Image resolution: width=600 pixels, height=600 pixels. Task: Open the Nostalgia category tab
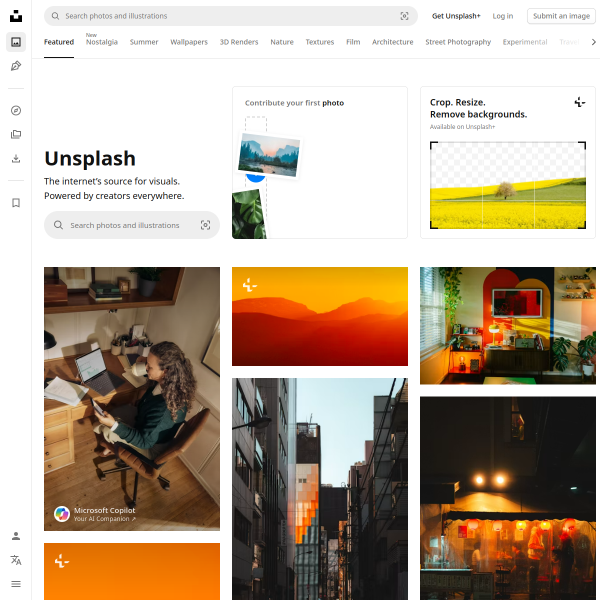(x=102, y=42)
